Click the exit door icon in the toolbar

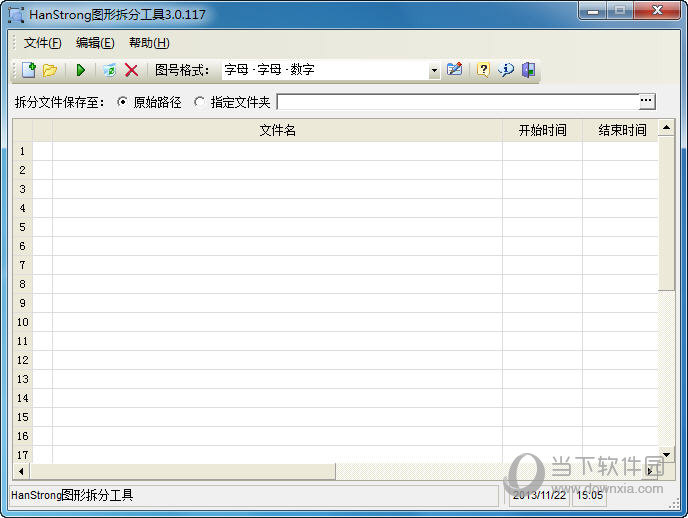(528, 70)
